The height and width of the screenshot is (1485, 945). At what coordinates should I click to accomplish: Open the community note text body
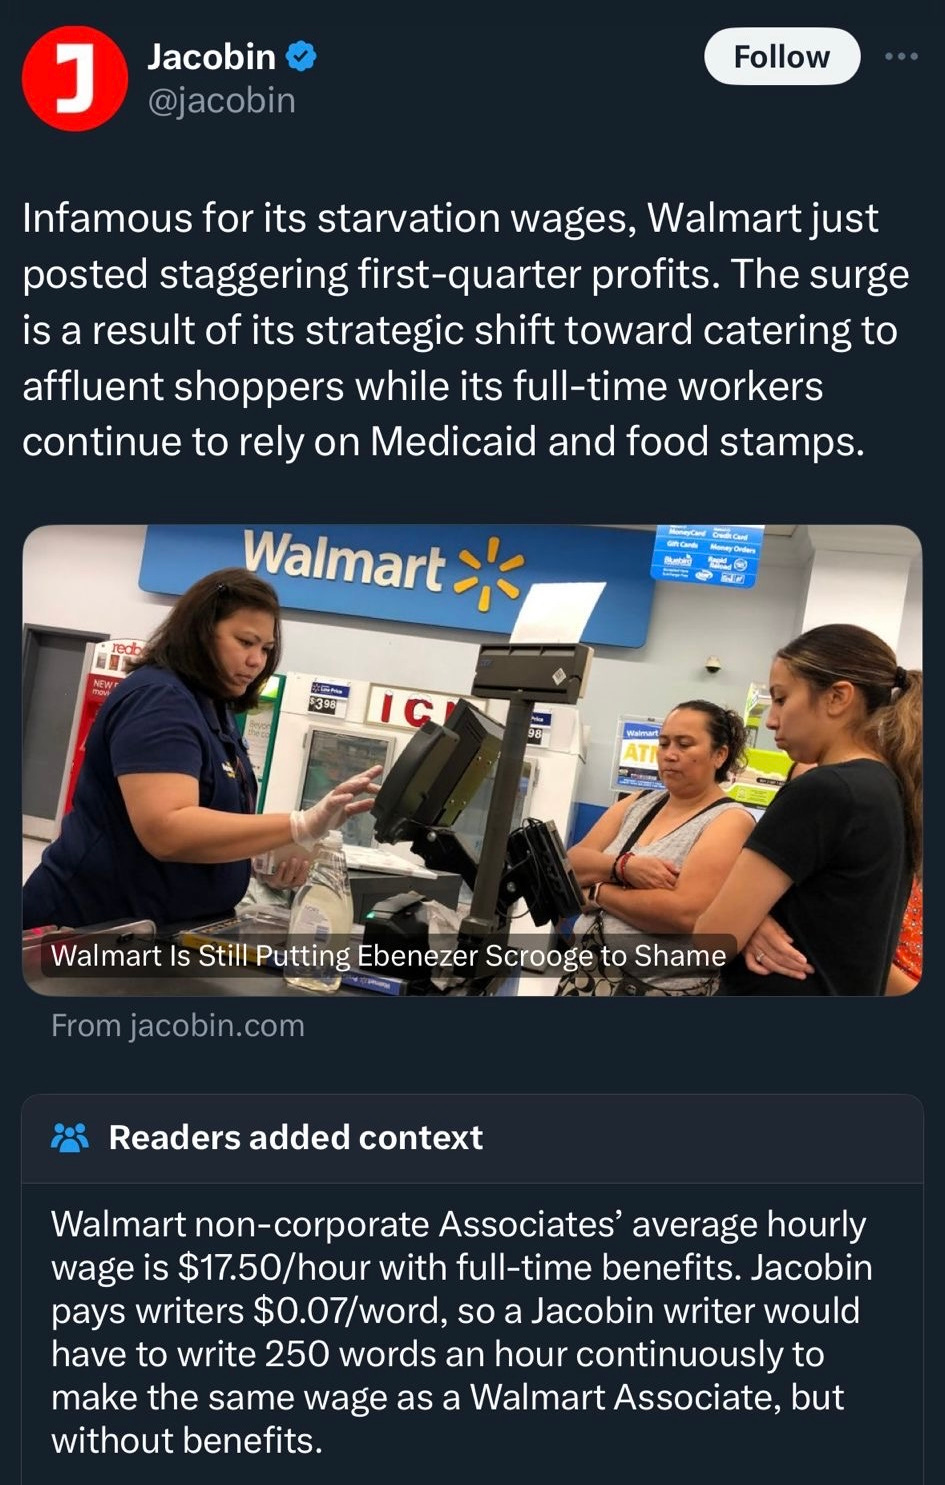point(462,1332)
